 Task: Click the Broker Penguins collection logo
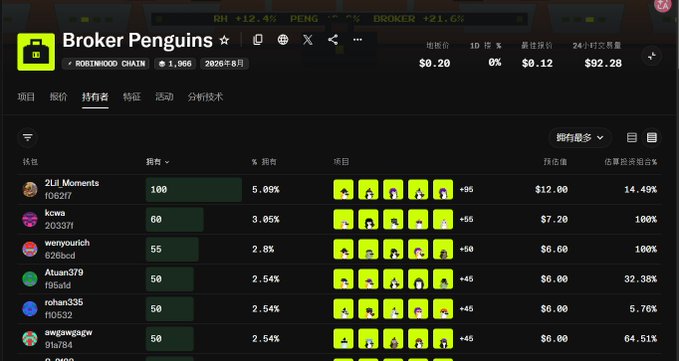tap(36, 52)
